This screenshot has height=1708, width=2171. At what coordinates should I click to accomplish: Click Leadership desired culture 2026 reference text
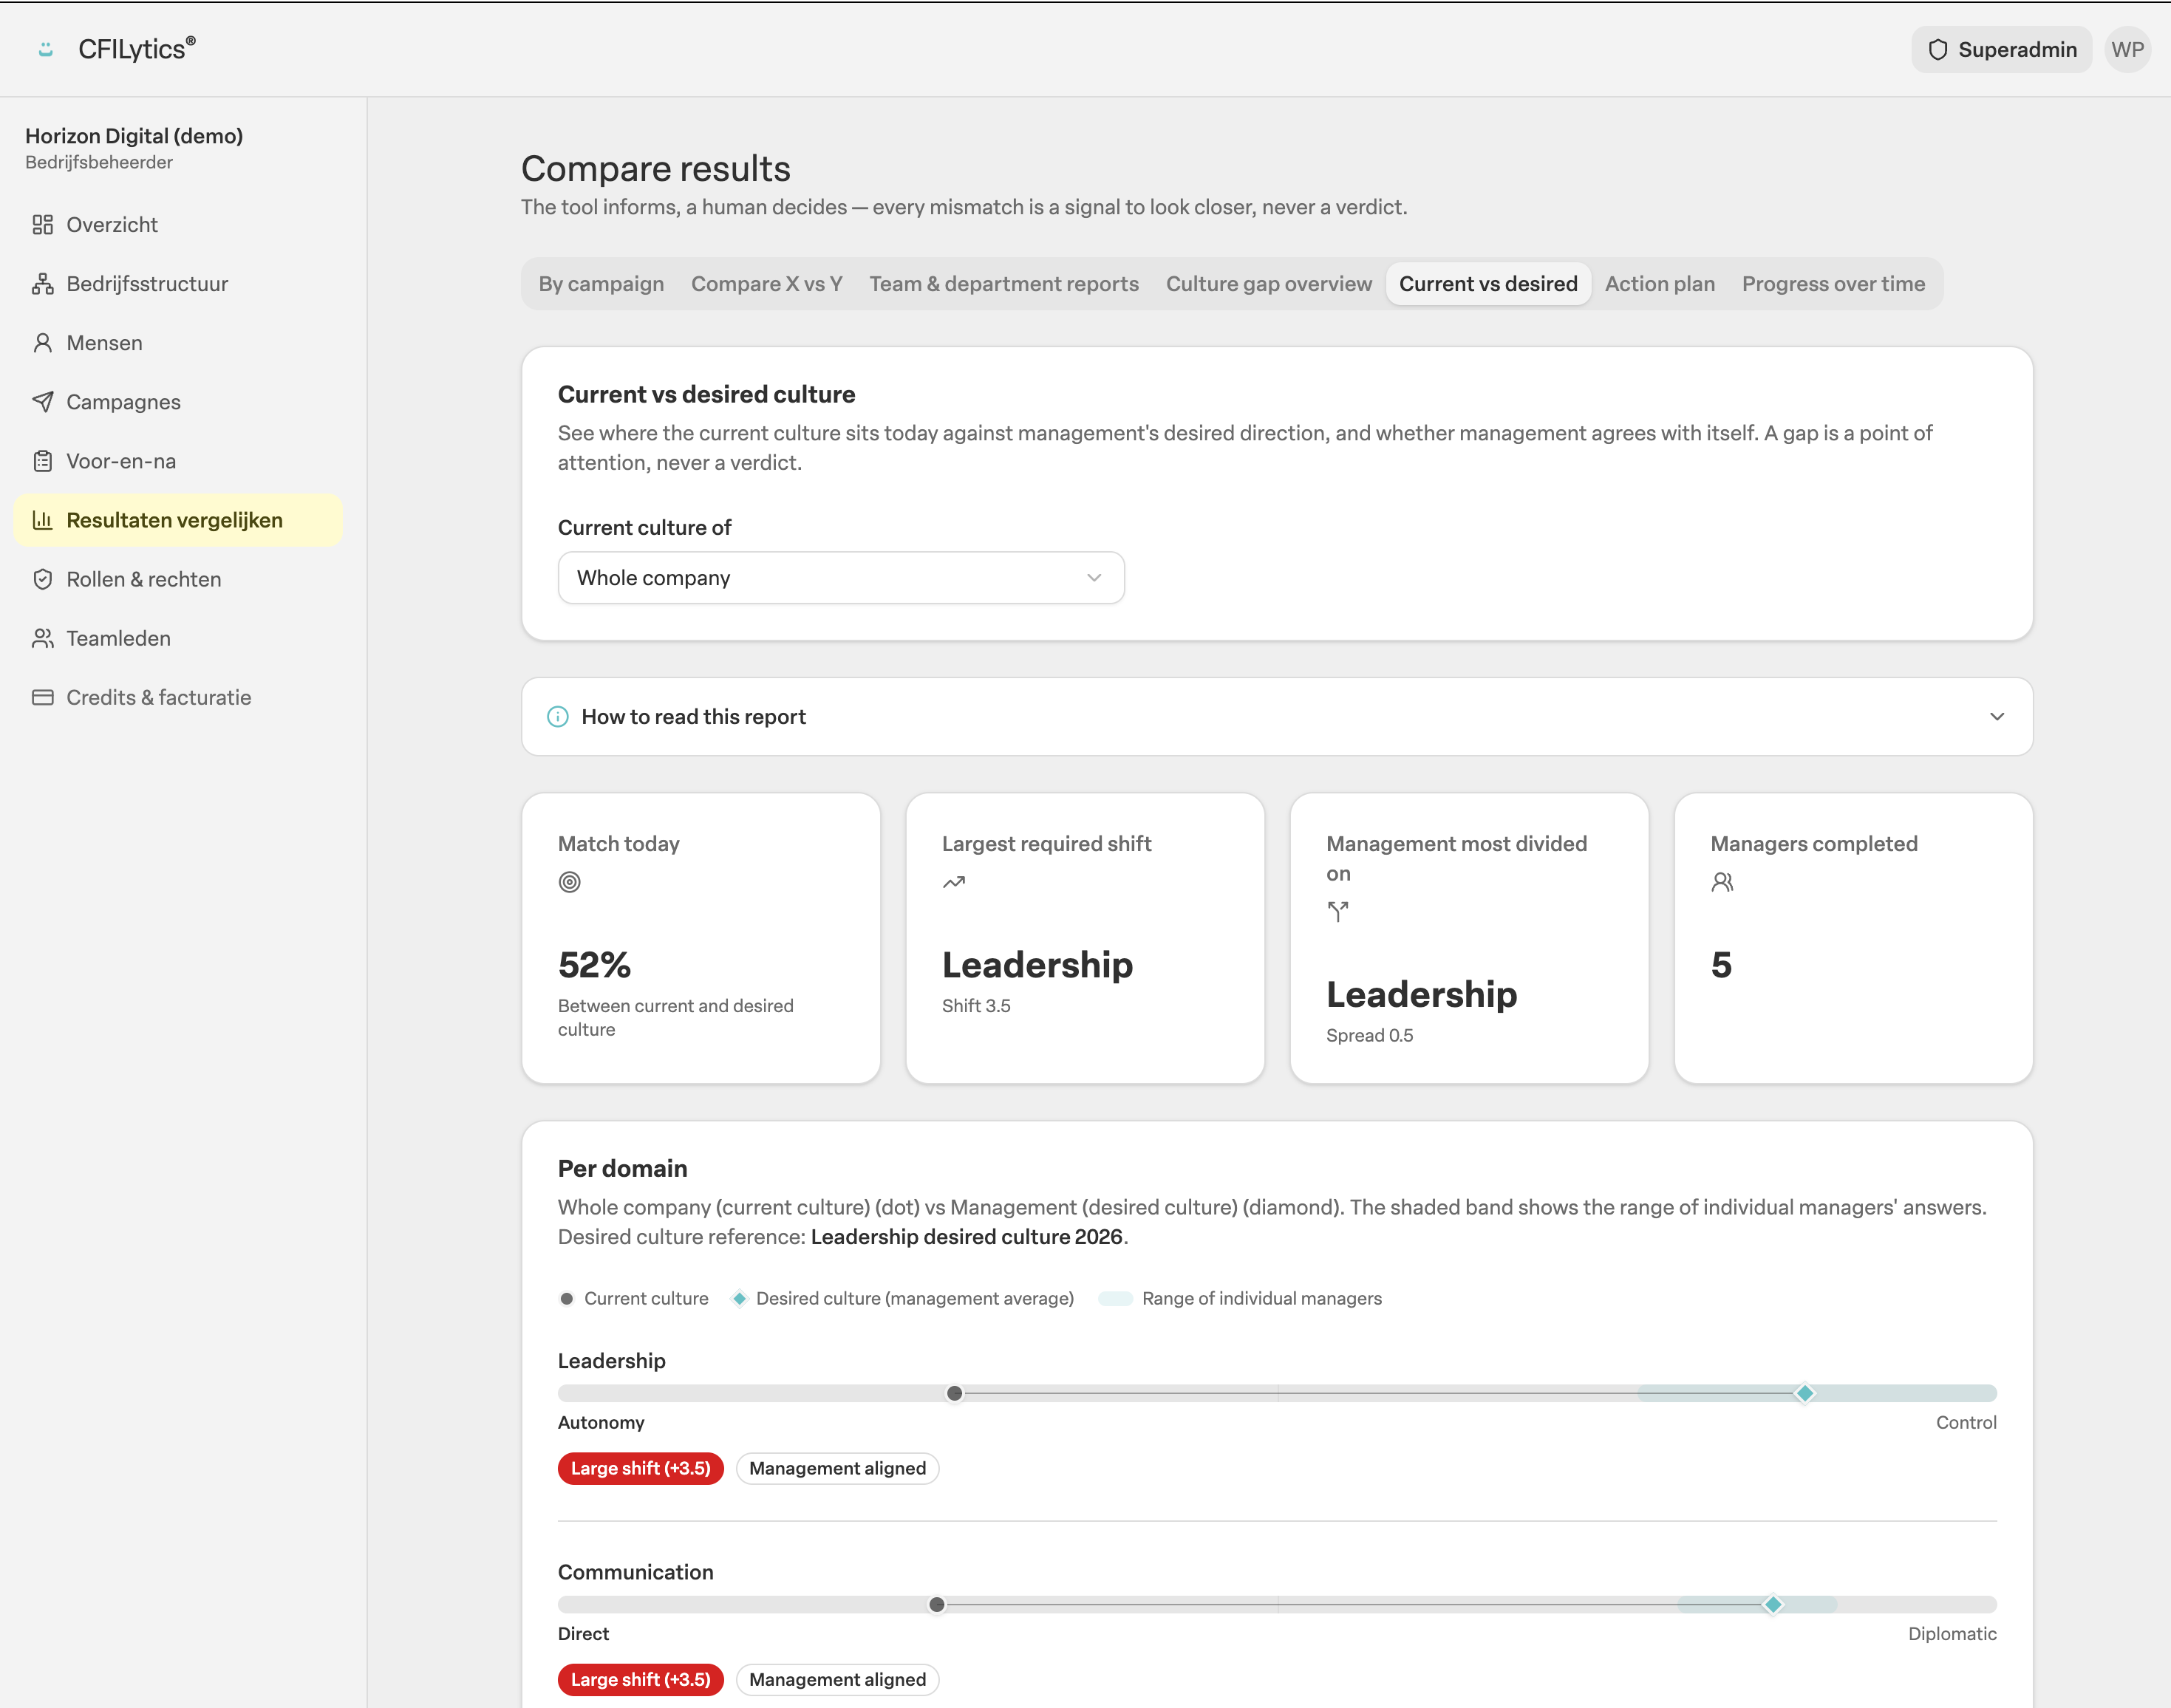[966, 1236]
